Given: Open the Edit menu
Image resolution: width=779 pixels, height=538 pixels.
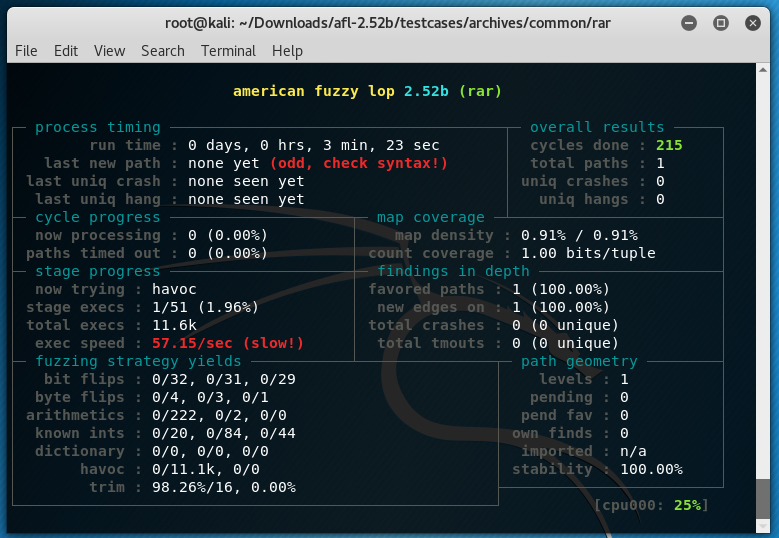Looking at the screenshot, I should [x=66, y=51].
